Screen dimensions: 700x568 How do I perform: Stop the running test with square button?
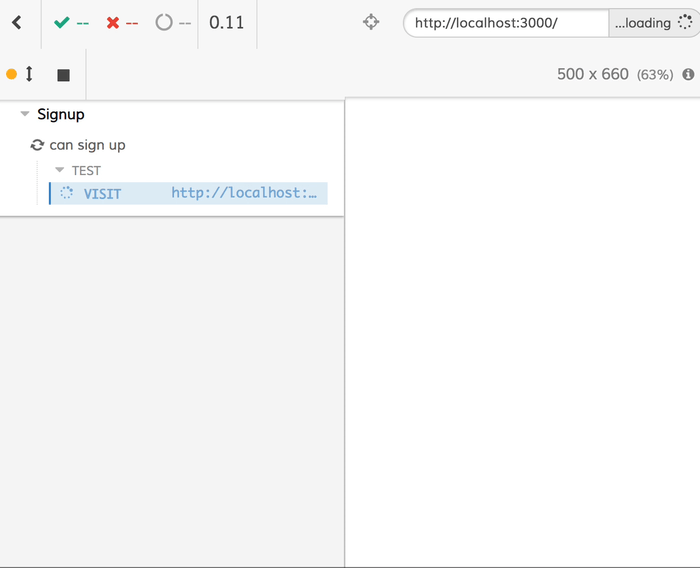point(64,75)
